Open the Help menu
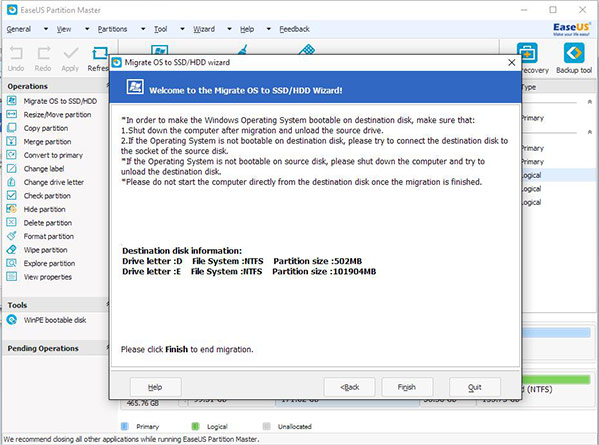This screenshot has width=599, height=445. point(247,29)
